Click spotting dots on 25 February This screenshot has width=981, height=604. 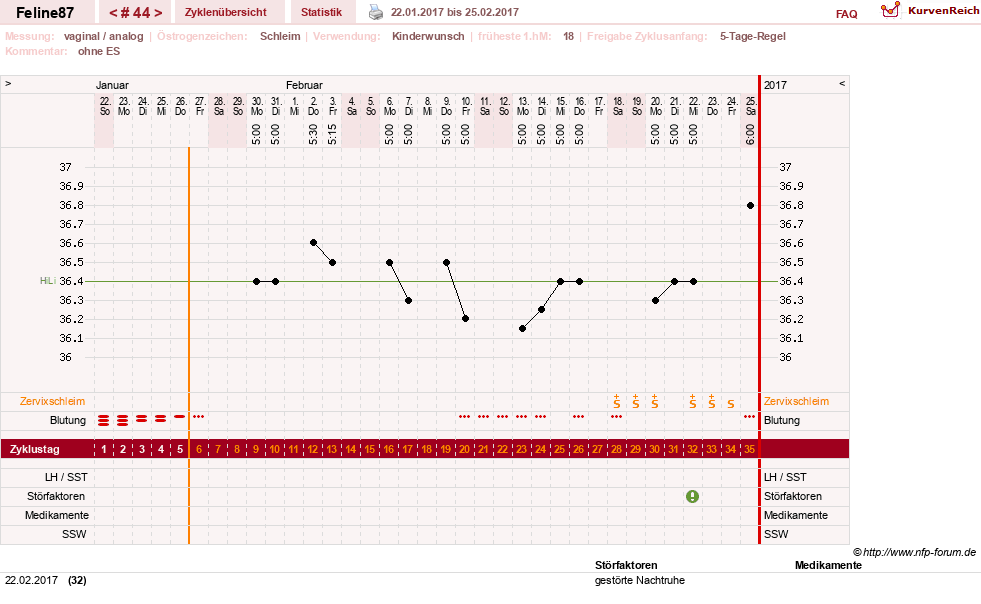click(750, 416)
